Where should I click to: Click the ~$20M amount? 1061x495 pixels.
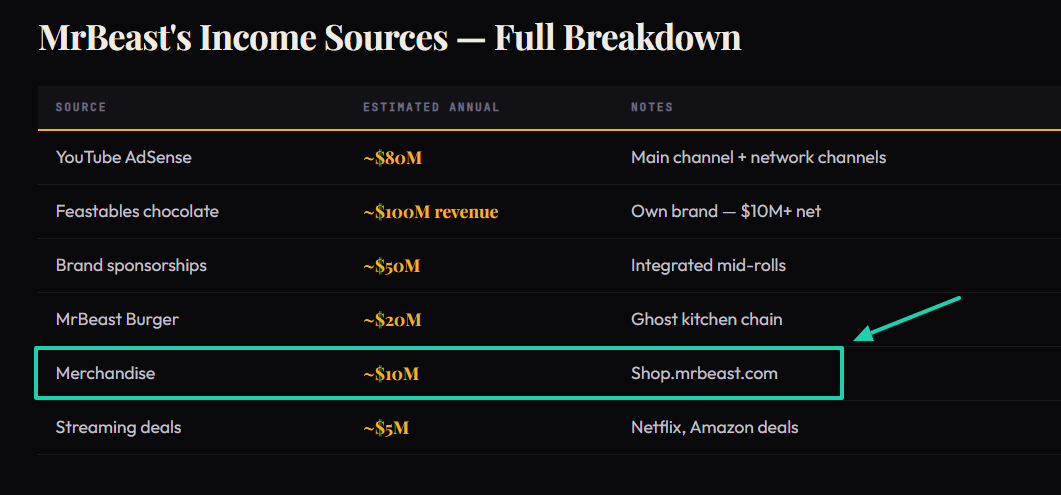coord(392,319)
